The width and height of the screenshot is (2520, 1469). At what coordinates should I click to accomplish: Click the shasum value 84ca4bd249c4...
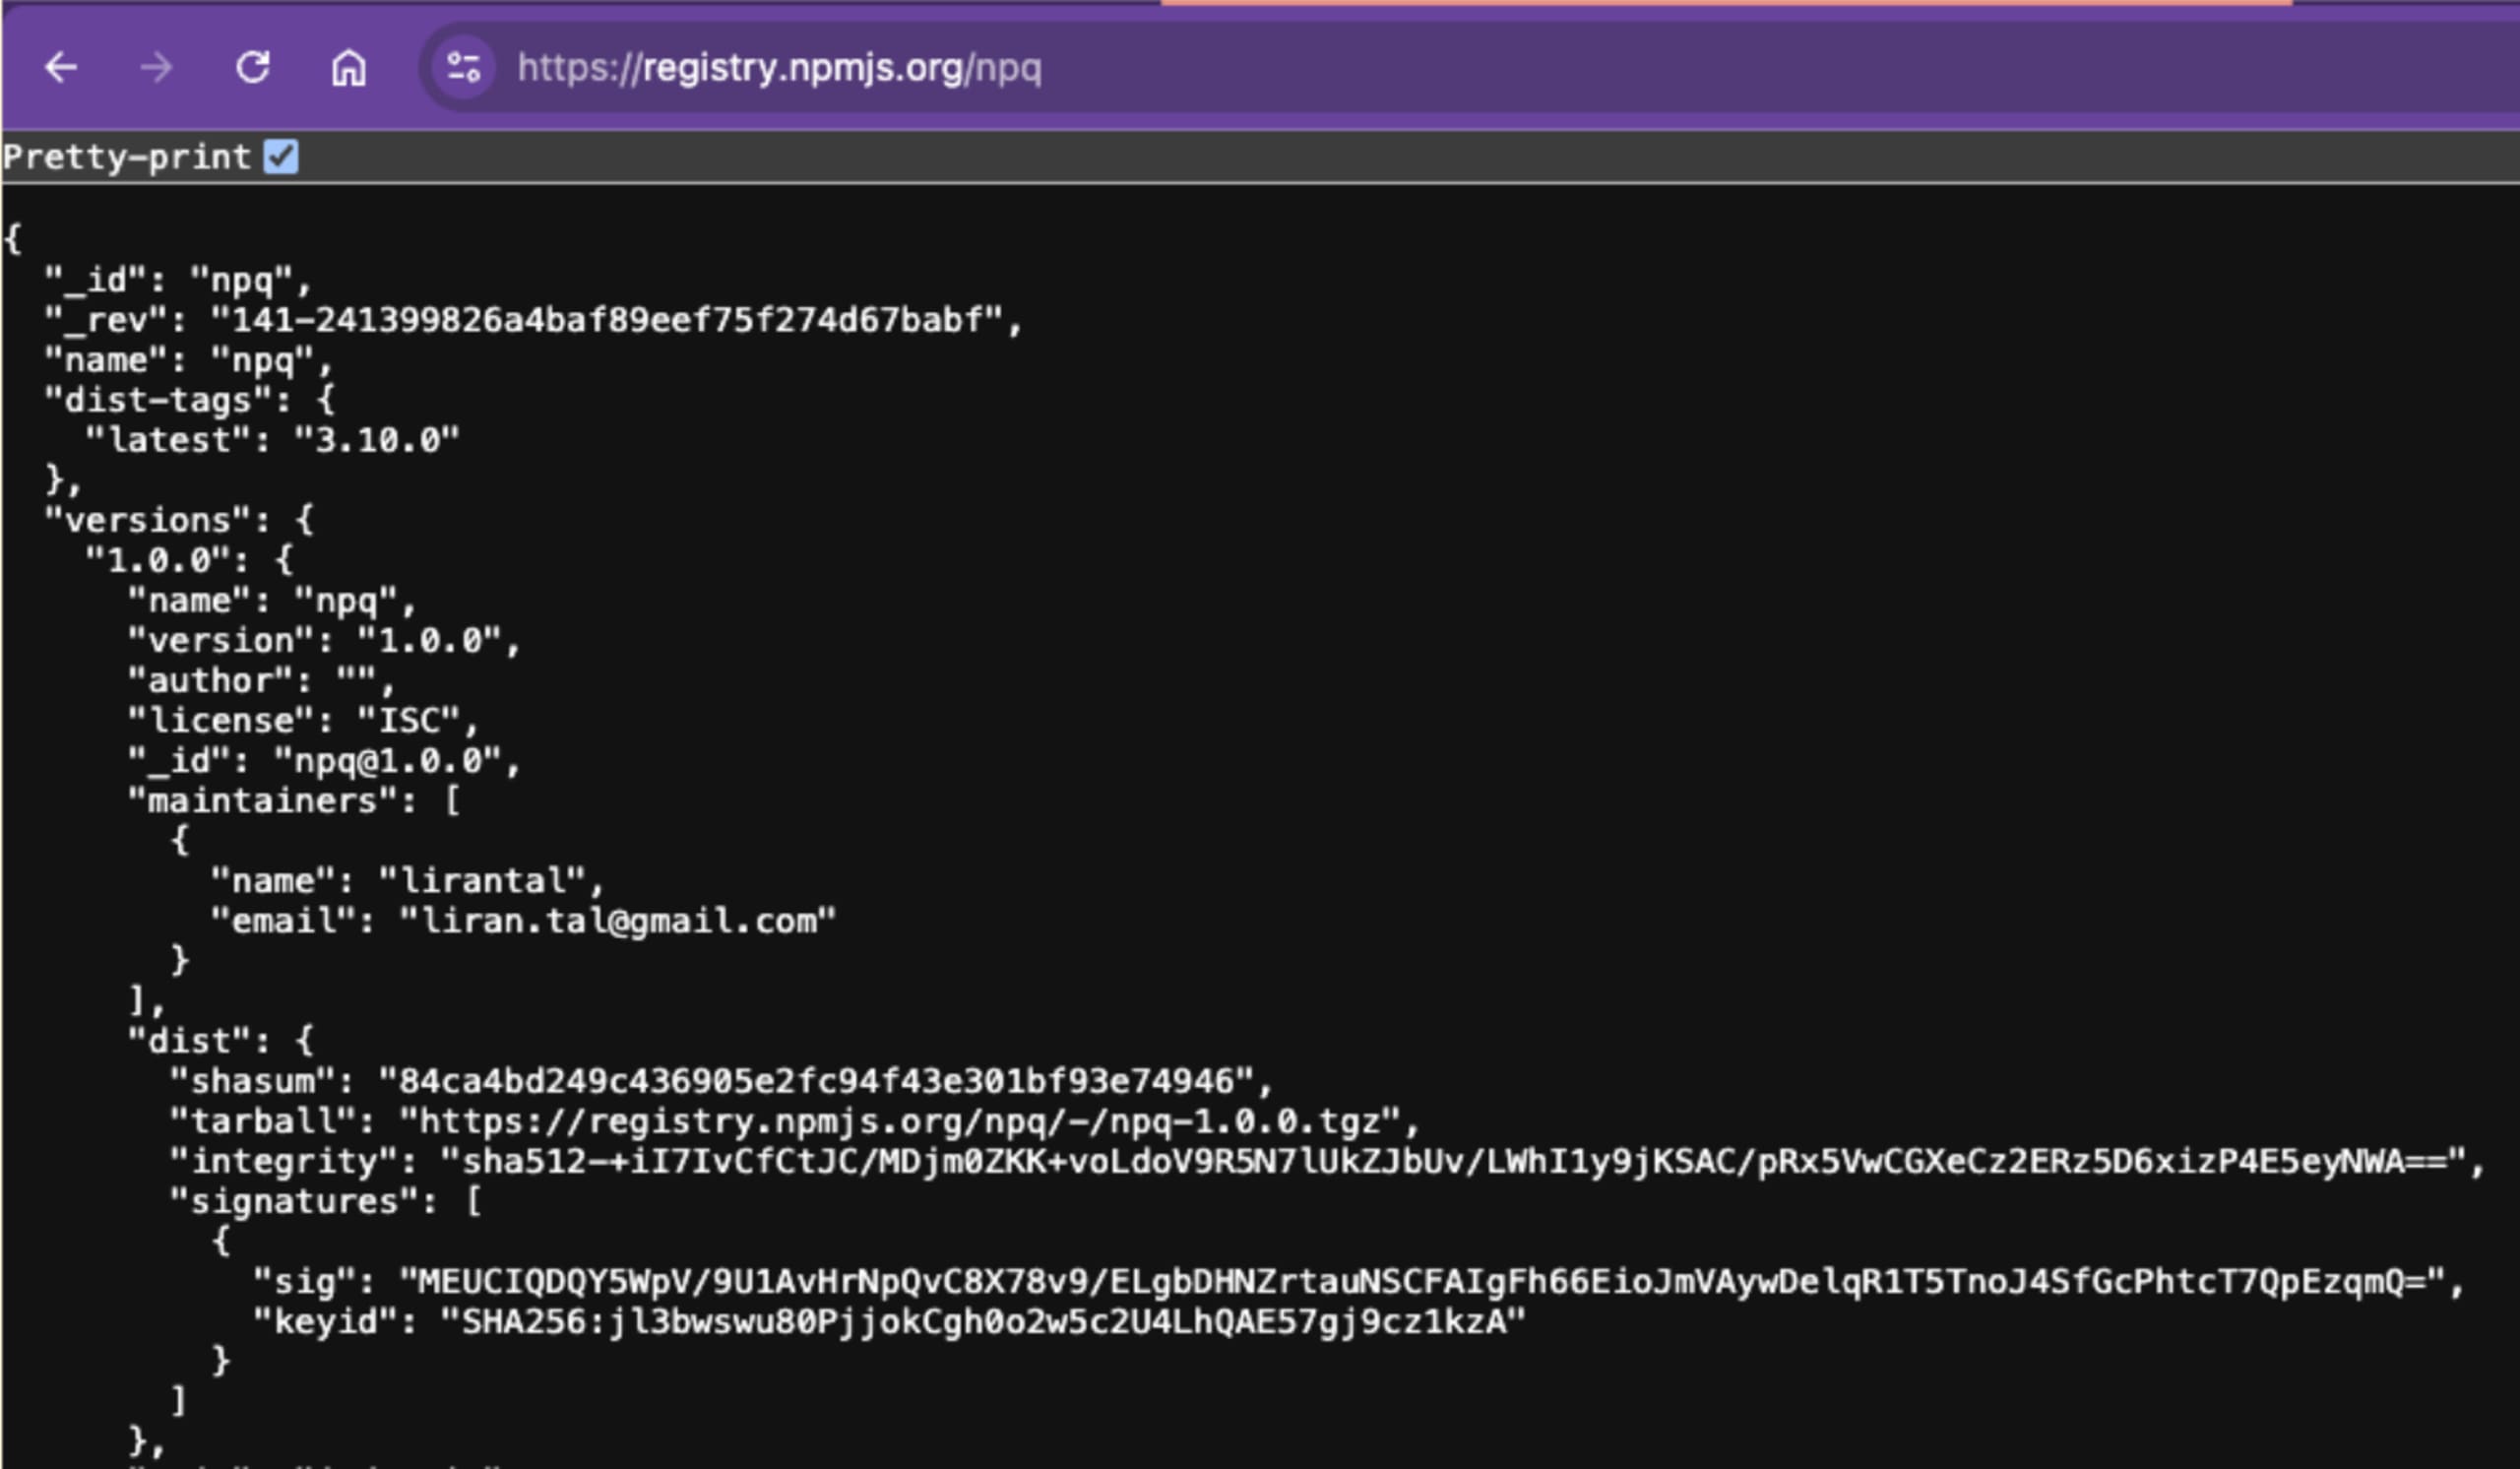pos(816,1081)
